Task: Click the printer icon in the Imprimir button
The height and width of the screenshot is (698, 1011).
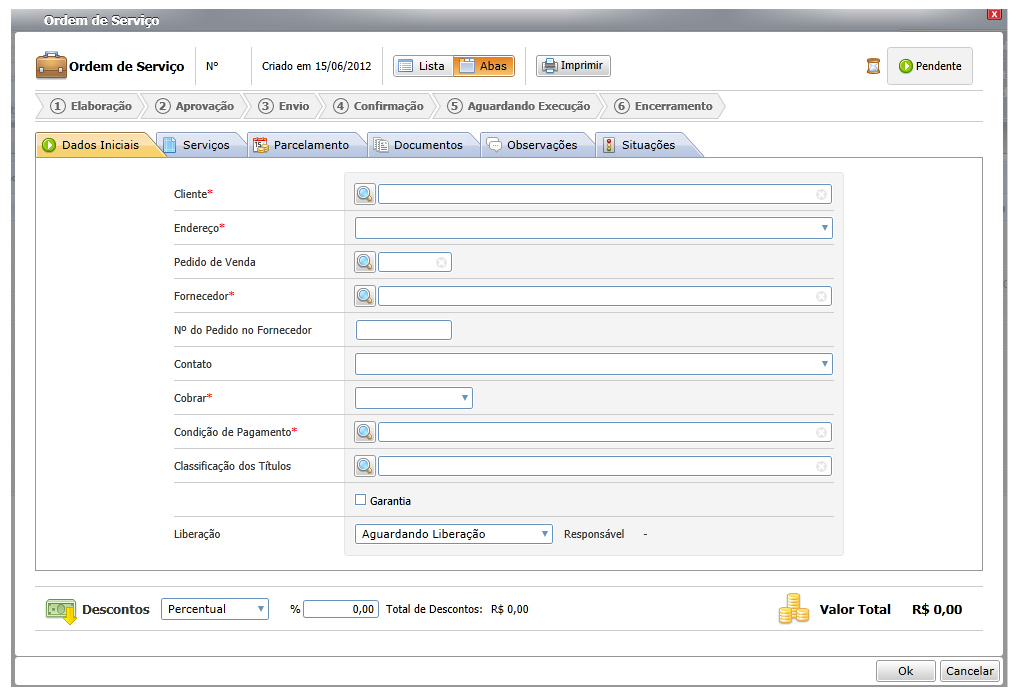Action: click(x=549, y=66)
